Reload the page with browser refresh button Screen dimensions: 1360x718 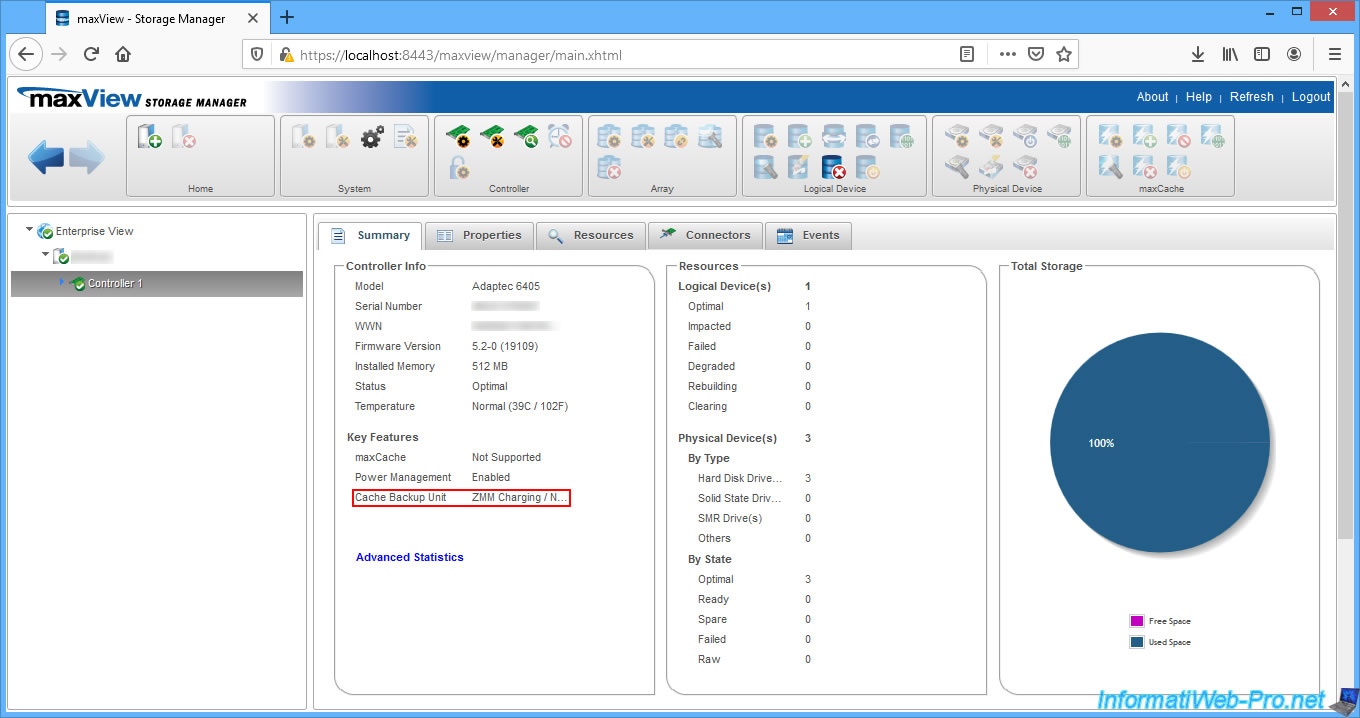(x=91, y=54)
